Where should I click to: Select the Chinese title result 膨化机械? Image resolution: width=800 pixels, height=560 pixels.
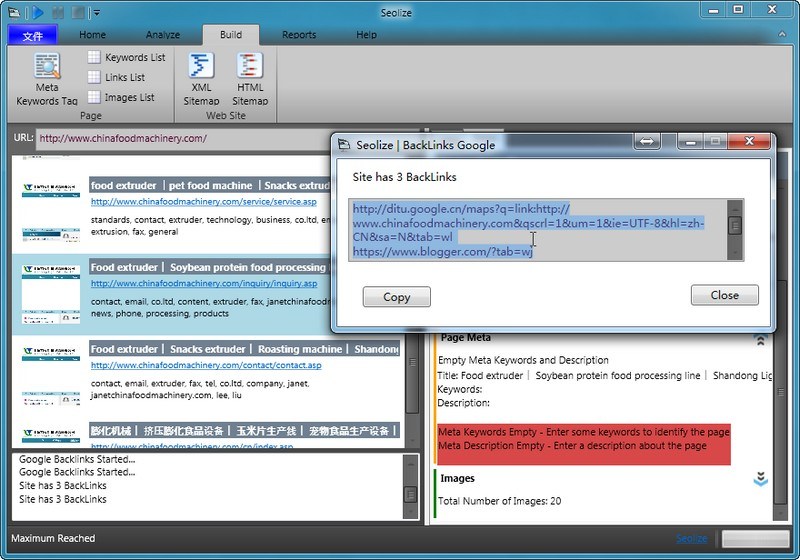point(244,430)
